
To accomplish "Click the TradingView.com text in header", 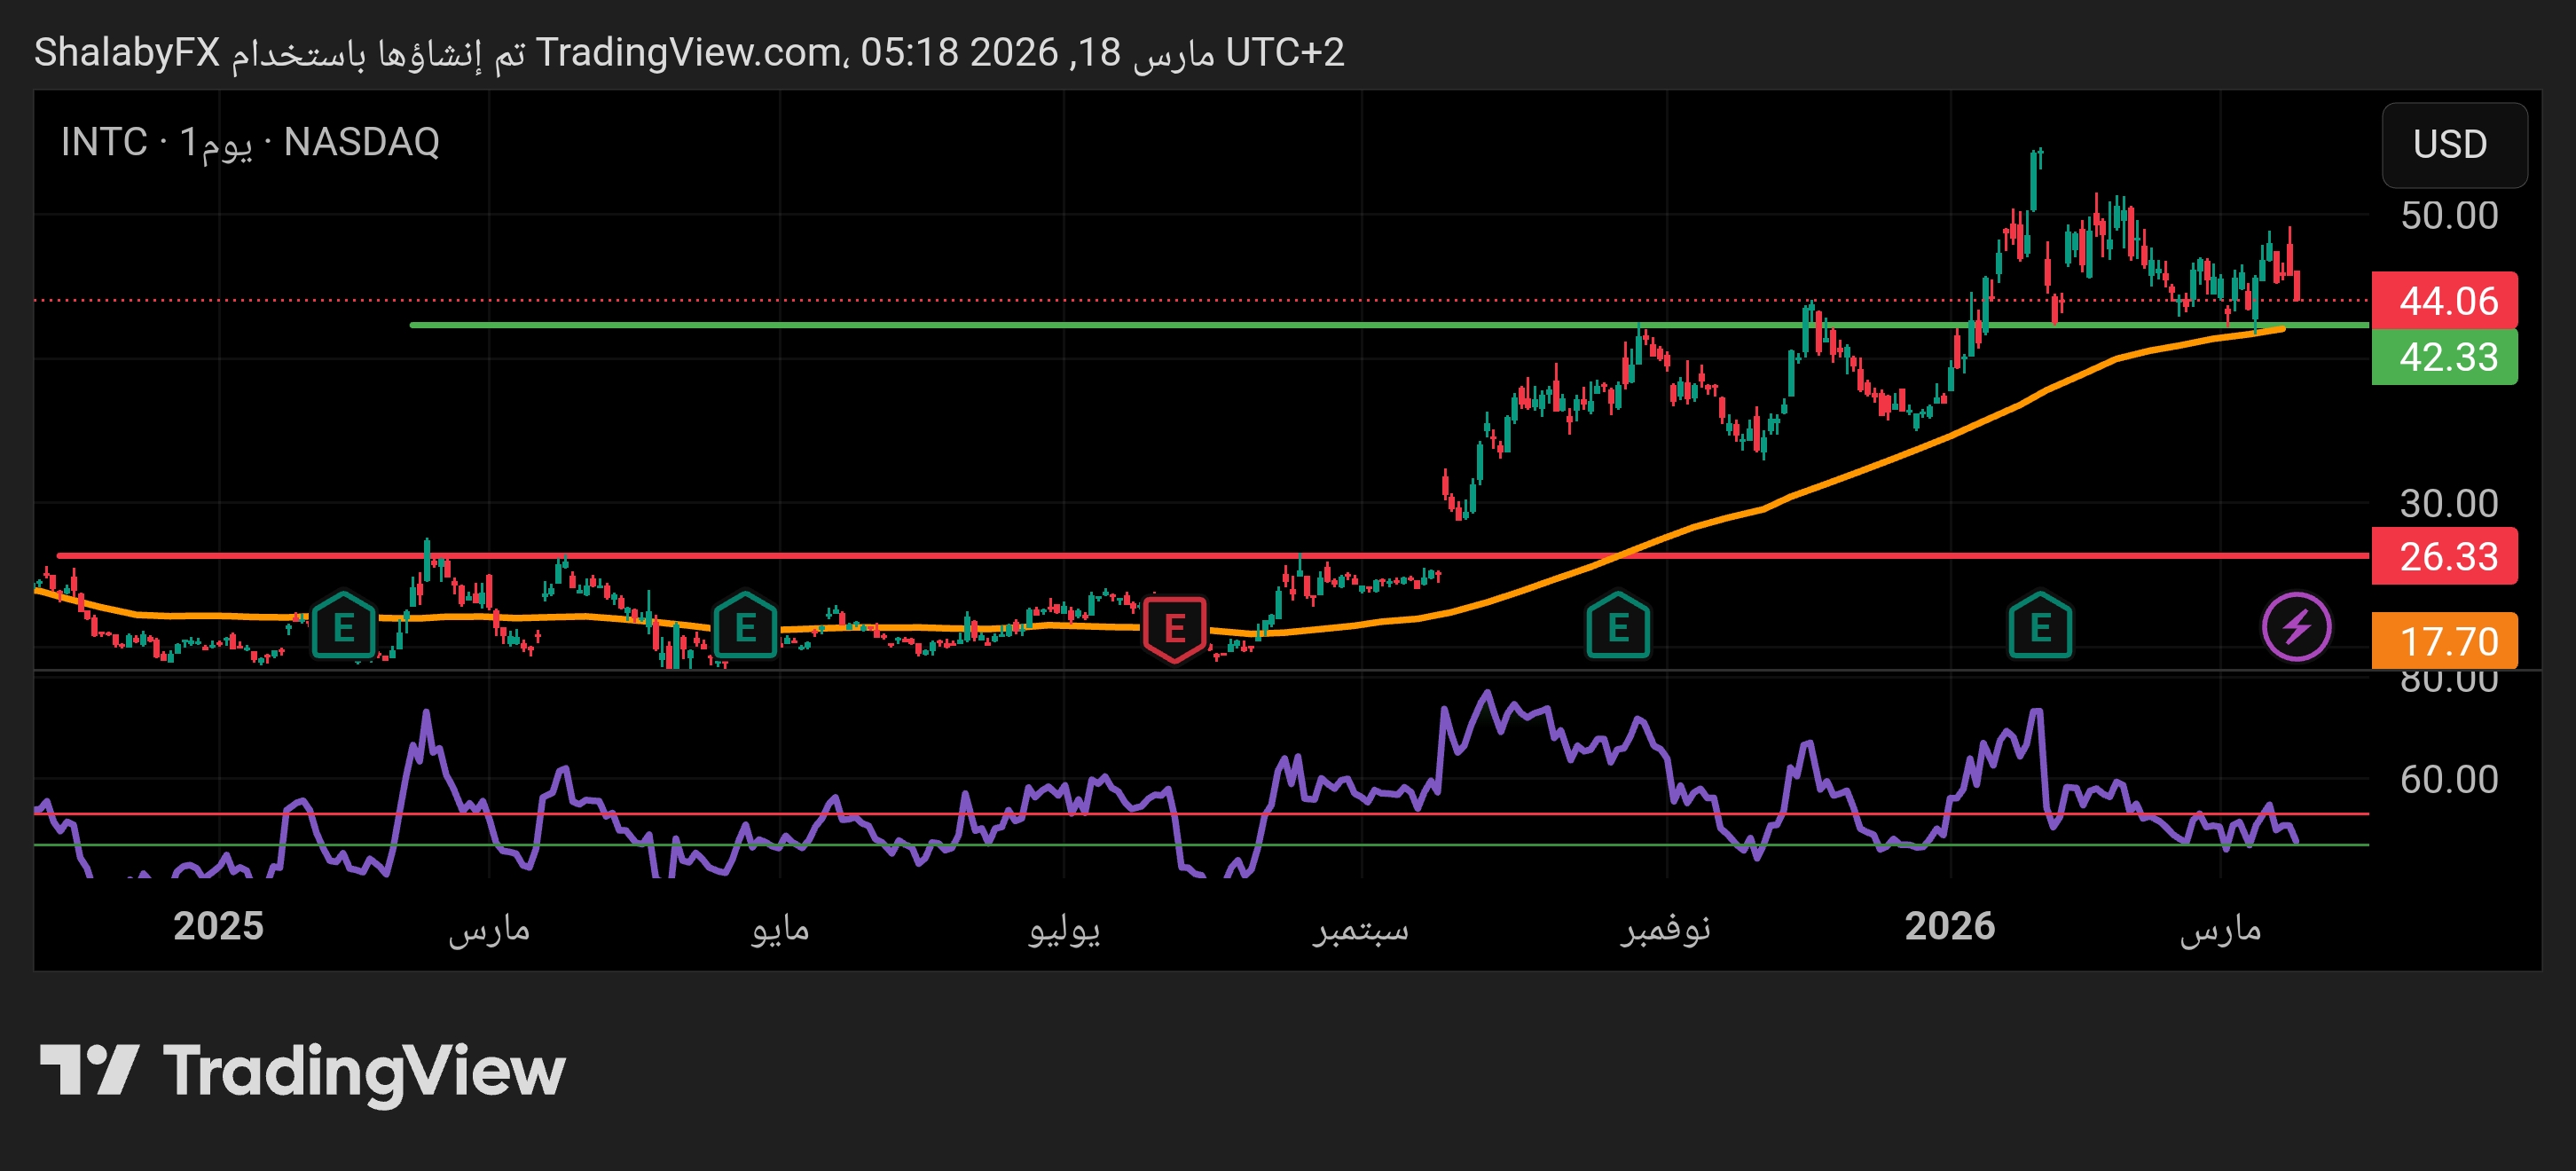I will 688,52.
